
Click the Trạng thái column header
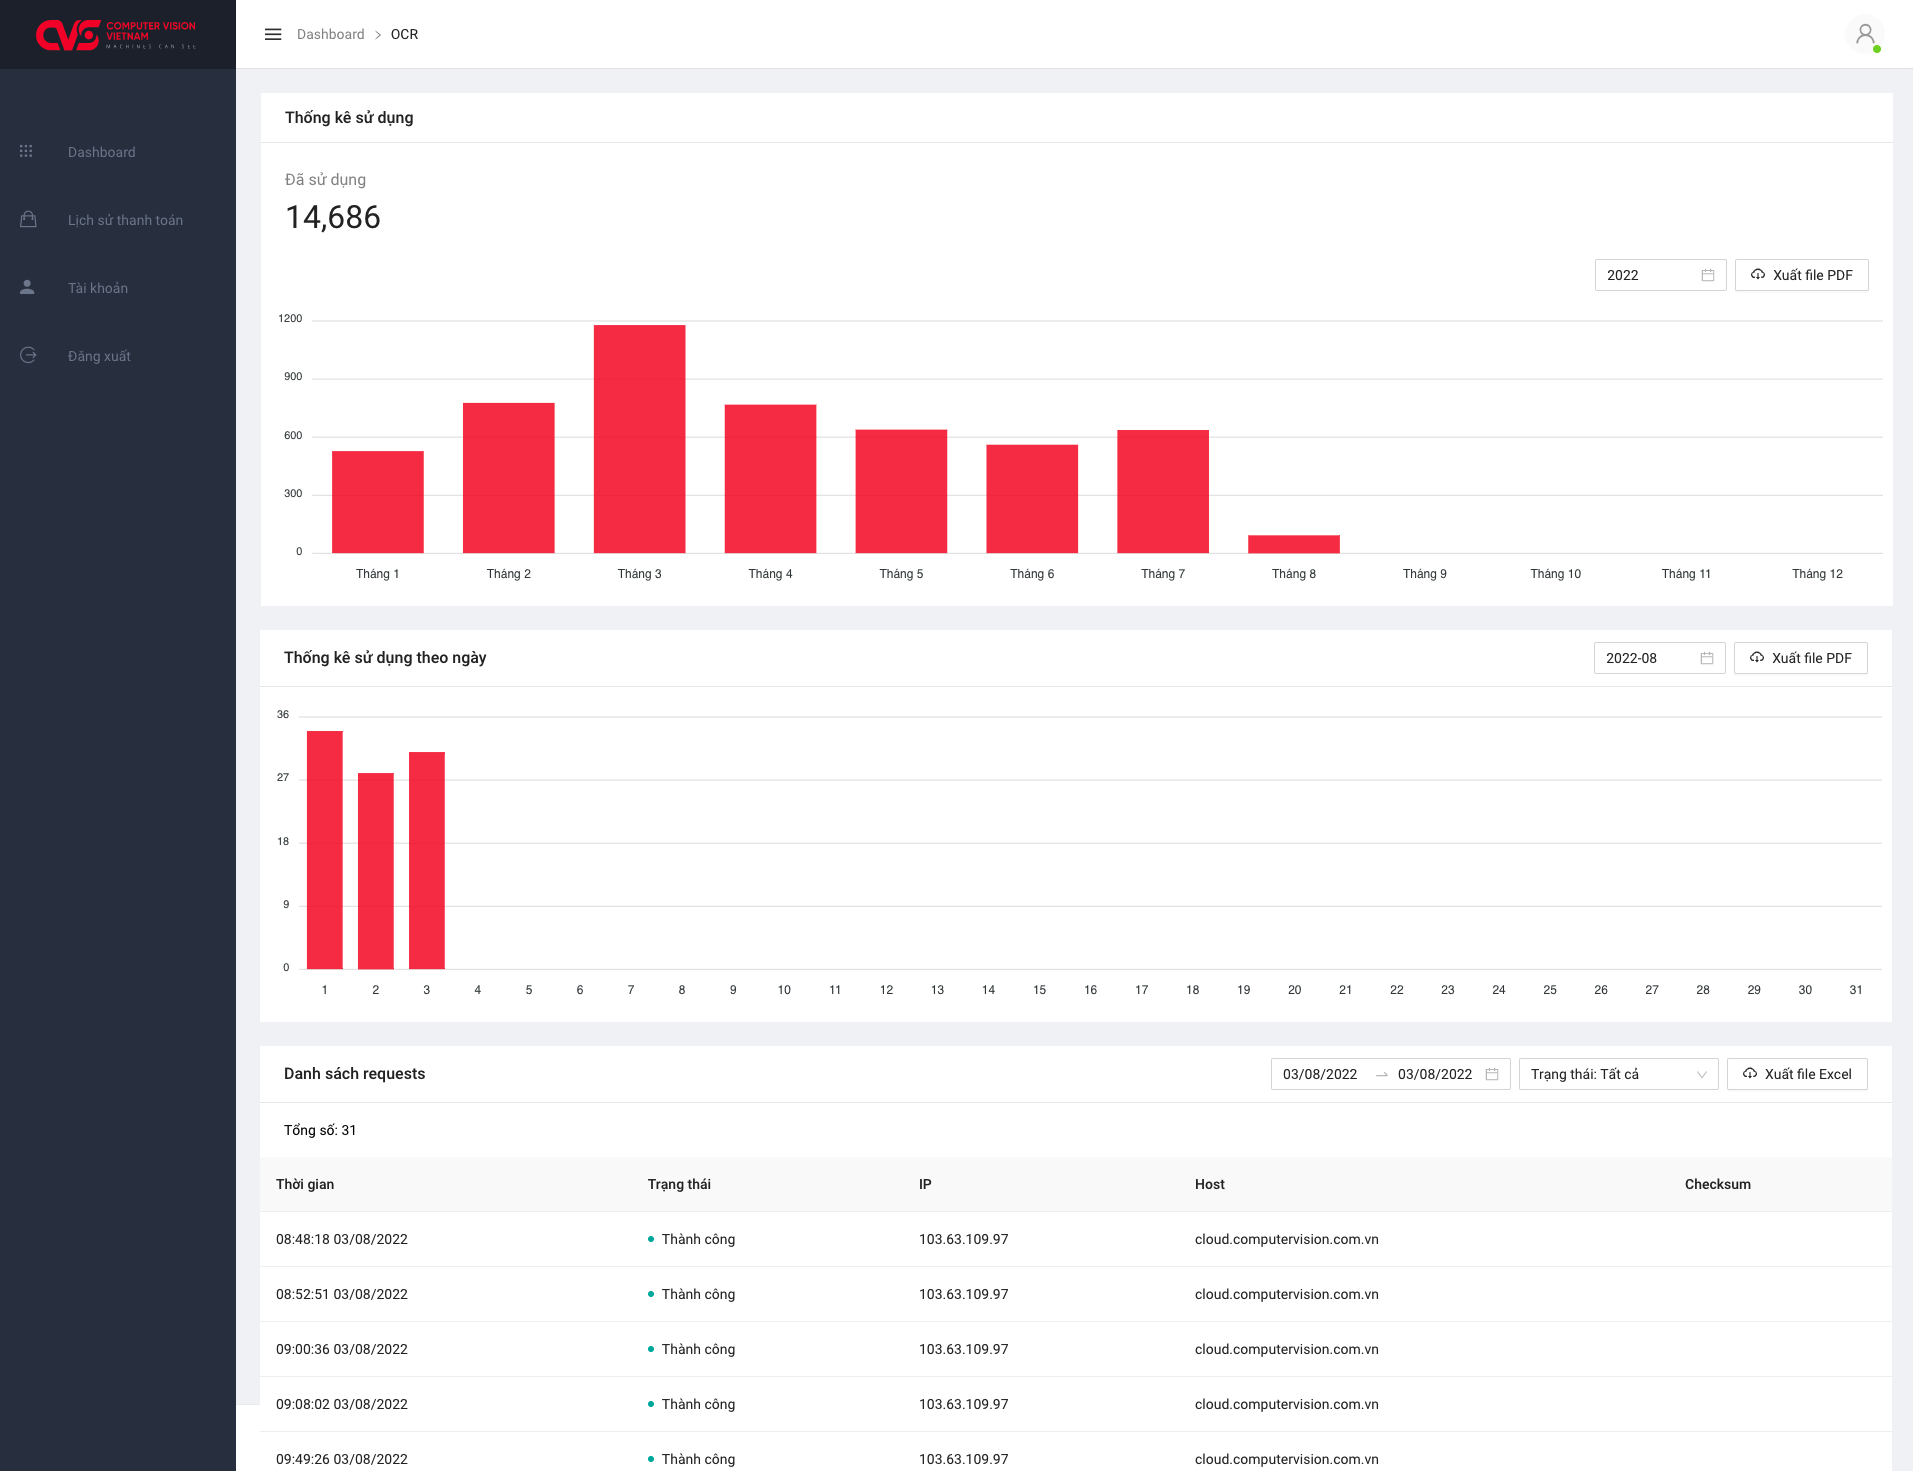679,1184
